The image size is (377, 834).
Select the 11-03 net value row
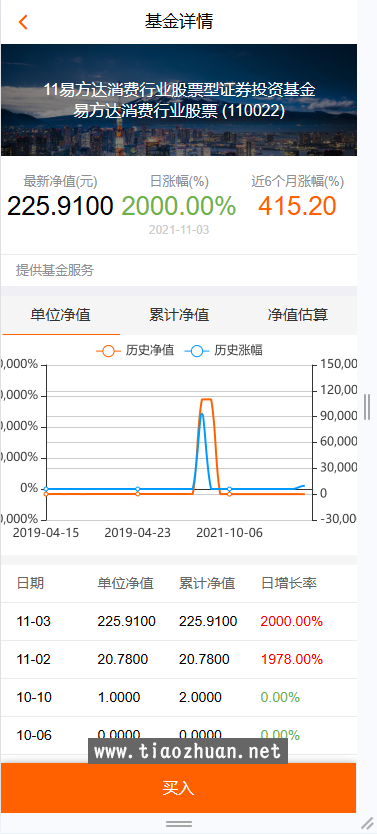pos(179,621)
